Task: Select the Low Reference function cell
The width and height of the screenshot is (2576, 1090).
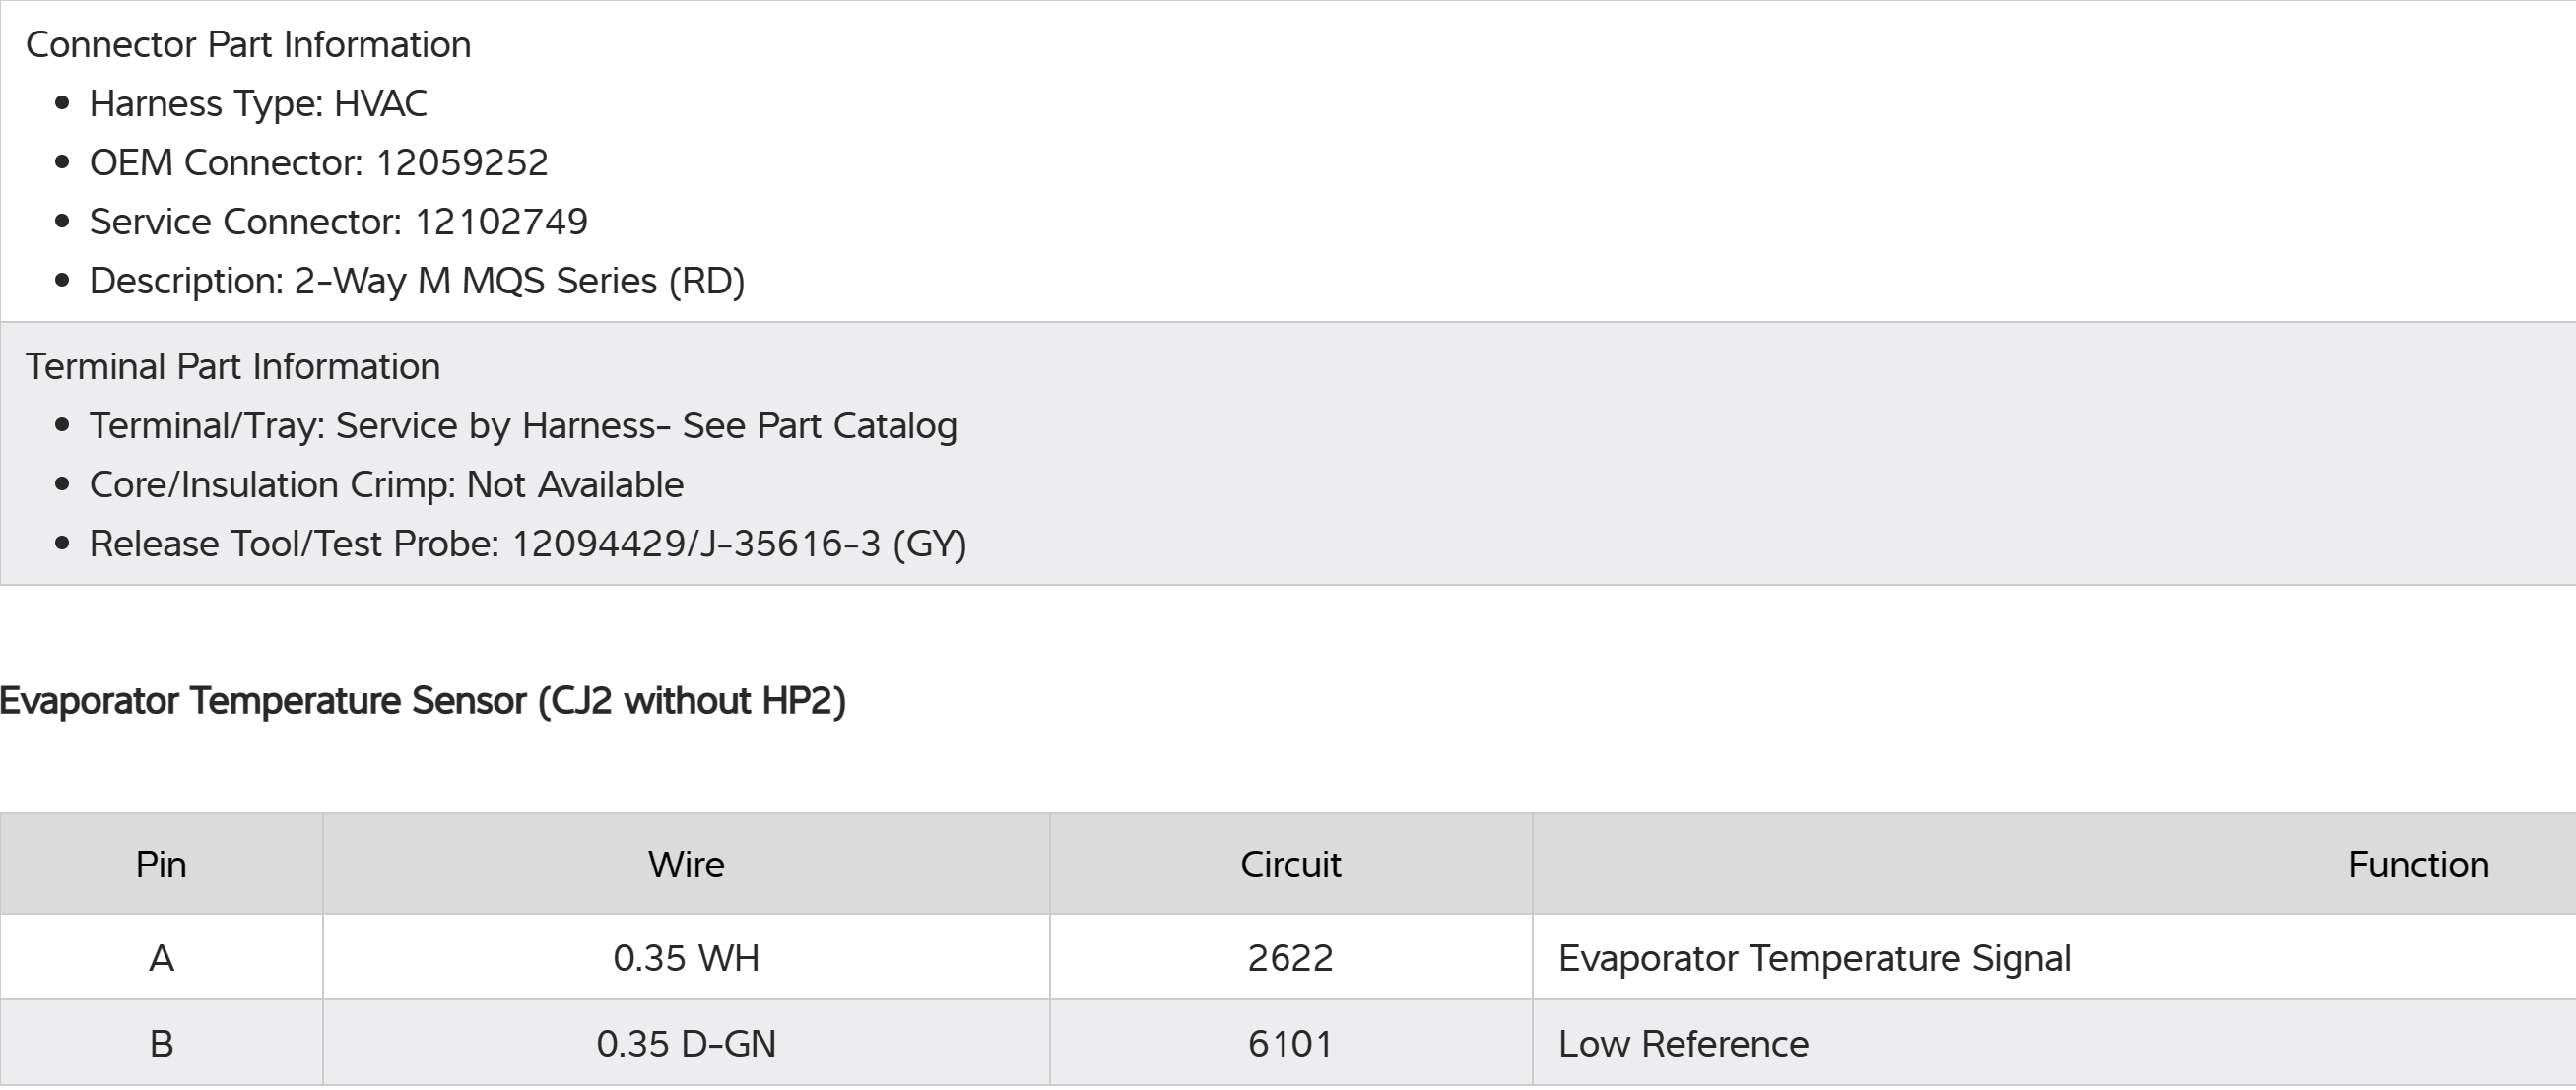Action: pyautogui.click(x=1683, y=1044)
